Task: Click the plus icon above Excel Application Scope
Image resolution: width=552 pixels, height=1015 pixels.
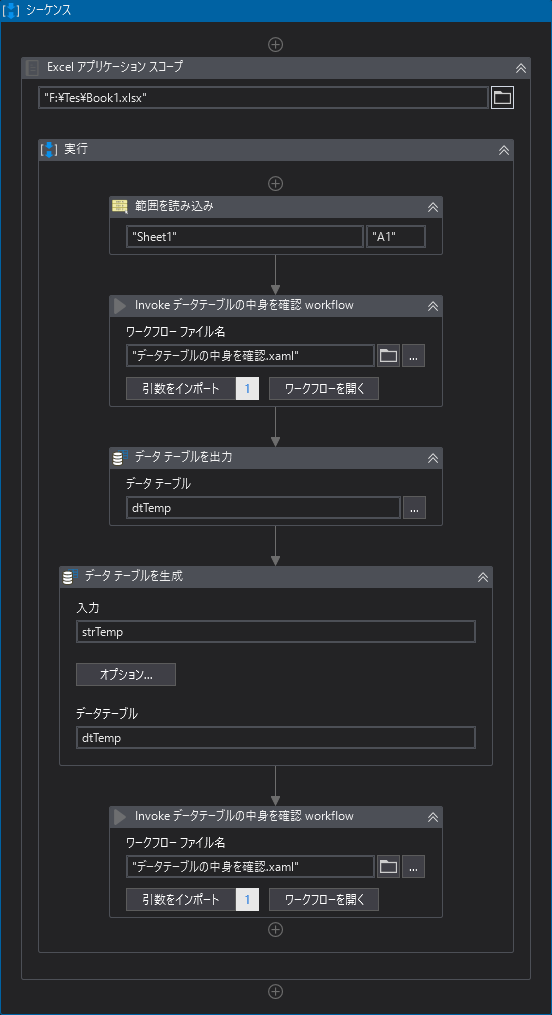Action: [x=276, y=44]
